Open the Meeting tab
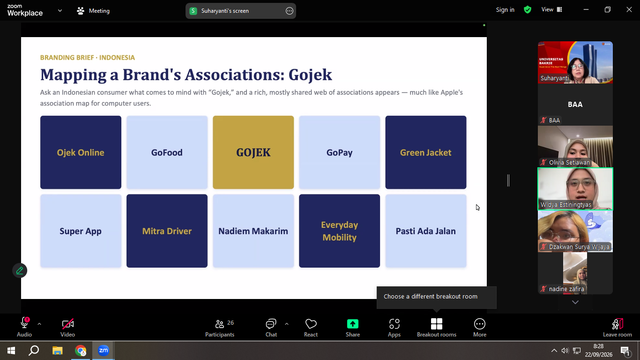 [x=93, y=11]
